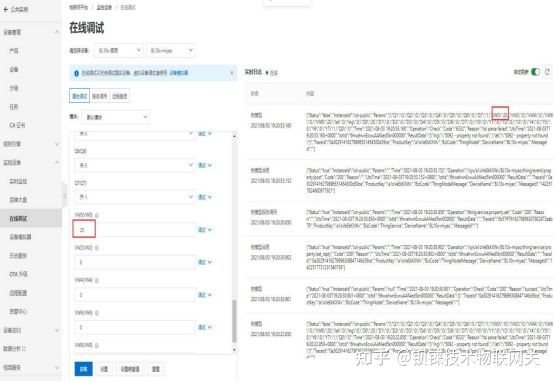Click the 重置 button
The image size is (554, 382).
(x=156, y=369)
